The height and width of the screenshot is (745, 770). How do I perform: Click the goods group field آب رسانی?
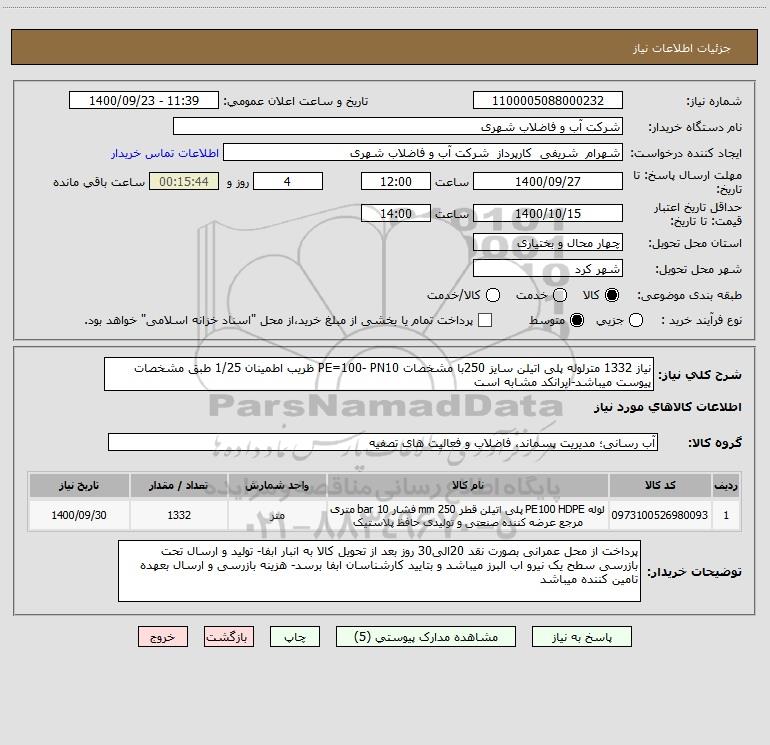[383, 442]
